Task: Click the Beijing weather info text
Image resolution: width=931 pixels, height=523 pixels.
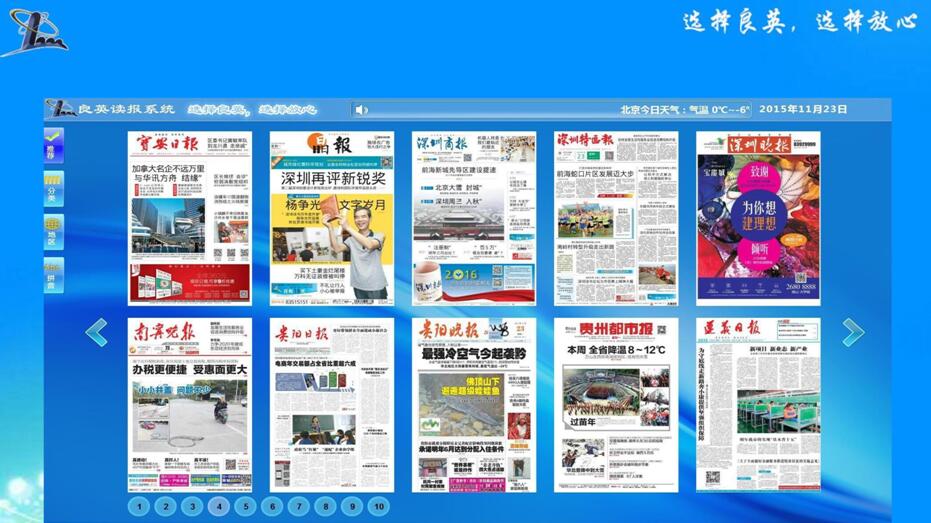Action: [685, 110]
